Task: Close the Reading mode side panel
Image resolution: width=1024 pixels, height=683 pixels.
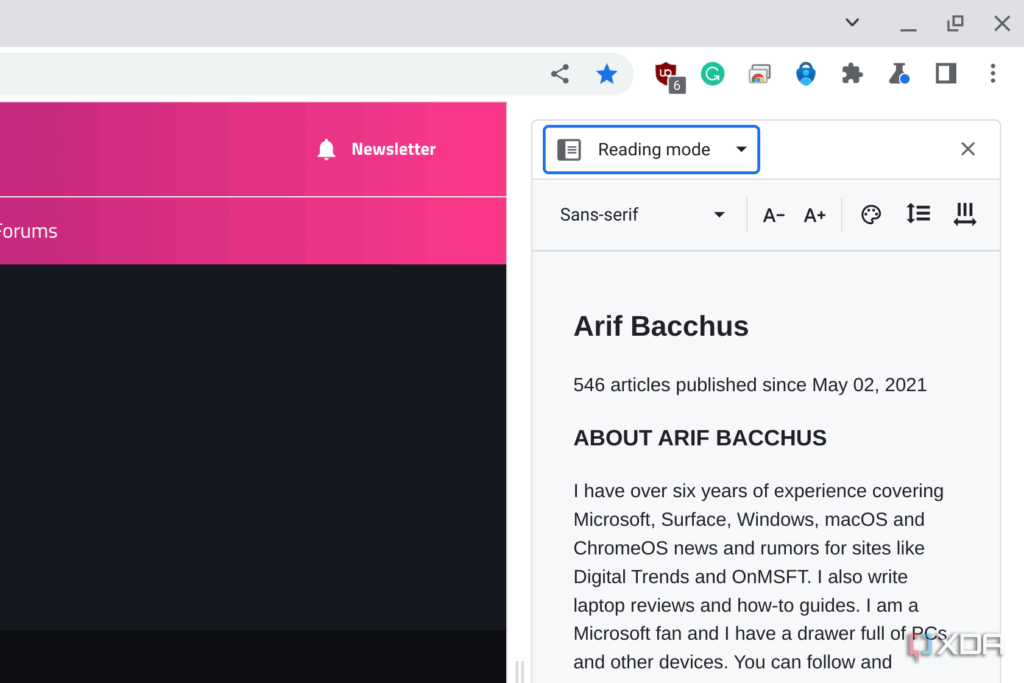Action: 968,149
